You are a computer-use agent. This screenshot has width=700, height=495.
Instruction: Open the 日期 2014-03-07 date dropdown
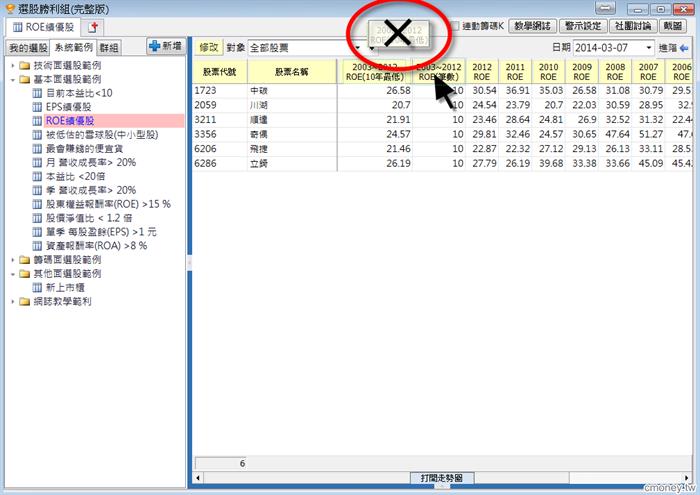[x=649, y=48]
